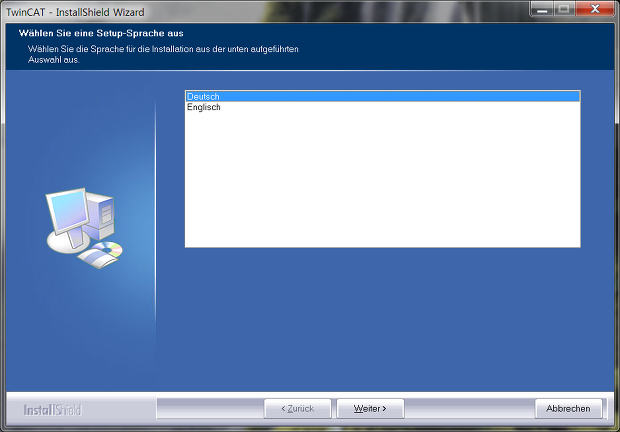Minimize the InstallShield Wizard window

click(x=542, y=9)
